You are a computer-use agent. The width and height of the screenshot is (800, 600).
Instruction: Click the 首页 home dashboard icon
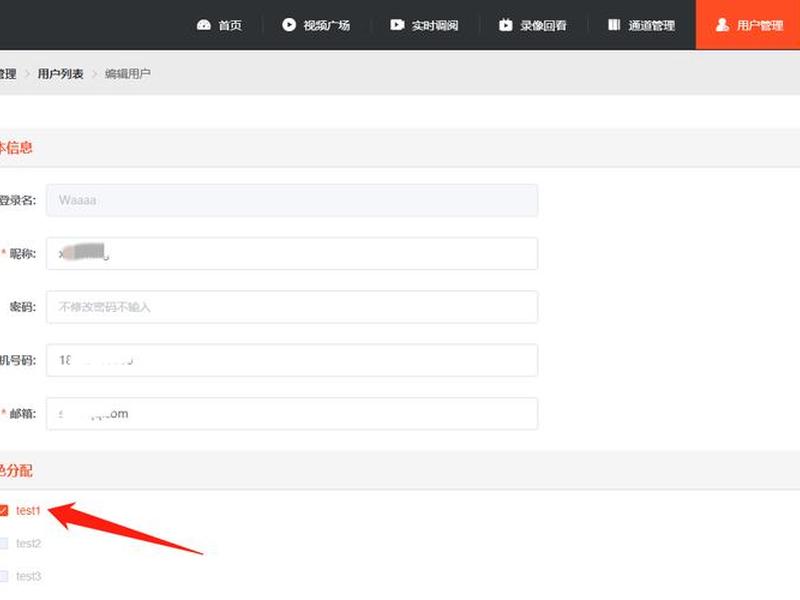204,24
